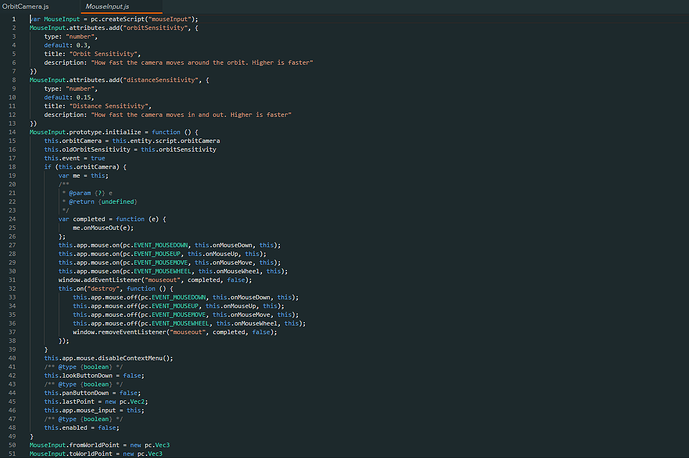Place cursor on "distanceSensitivity" string in line 8

pyautogui.click(x=162, y=80)
